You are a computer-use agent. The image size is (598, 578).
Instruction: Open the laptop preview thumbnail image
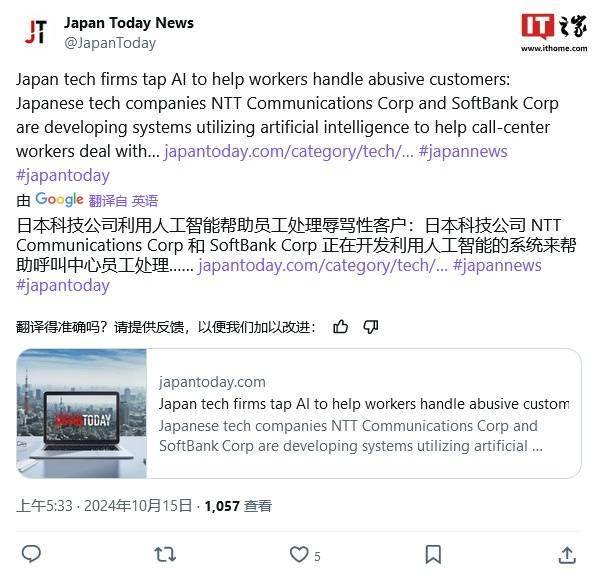82,413
